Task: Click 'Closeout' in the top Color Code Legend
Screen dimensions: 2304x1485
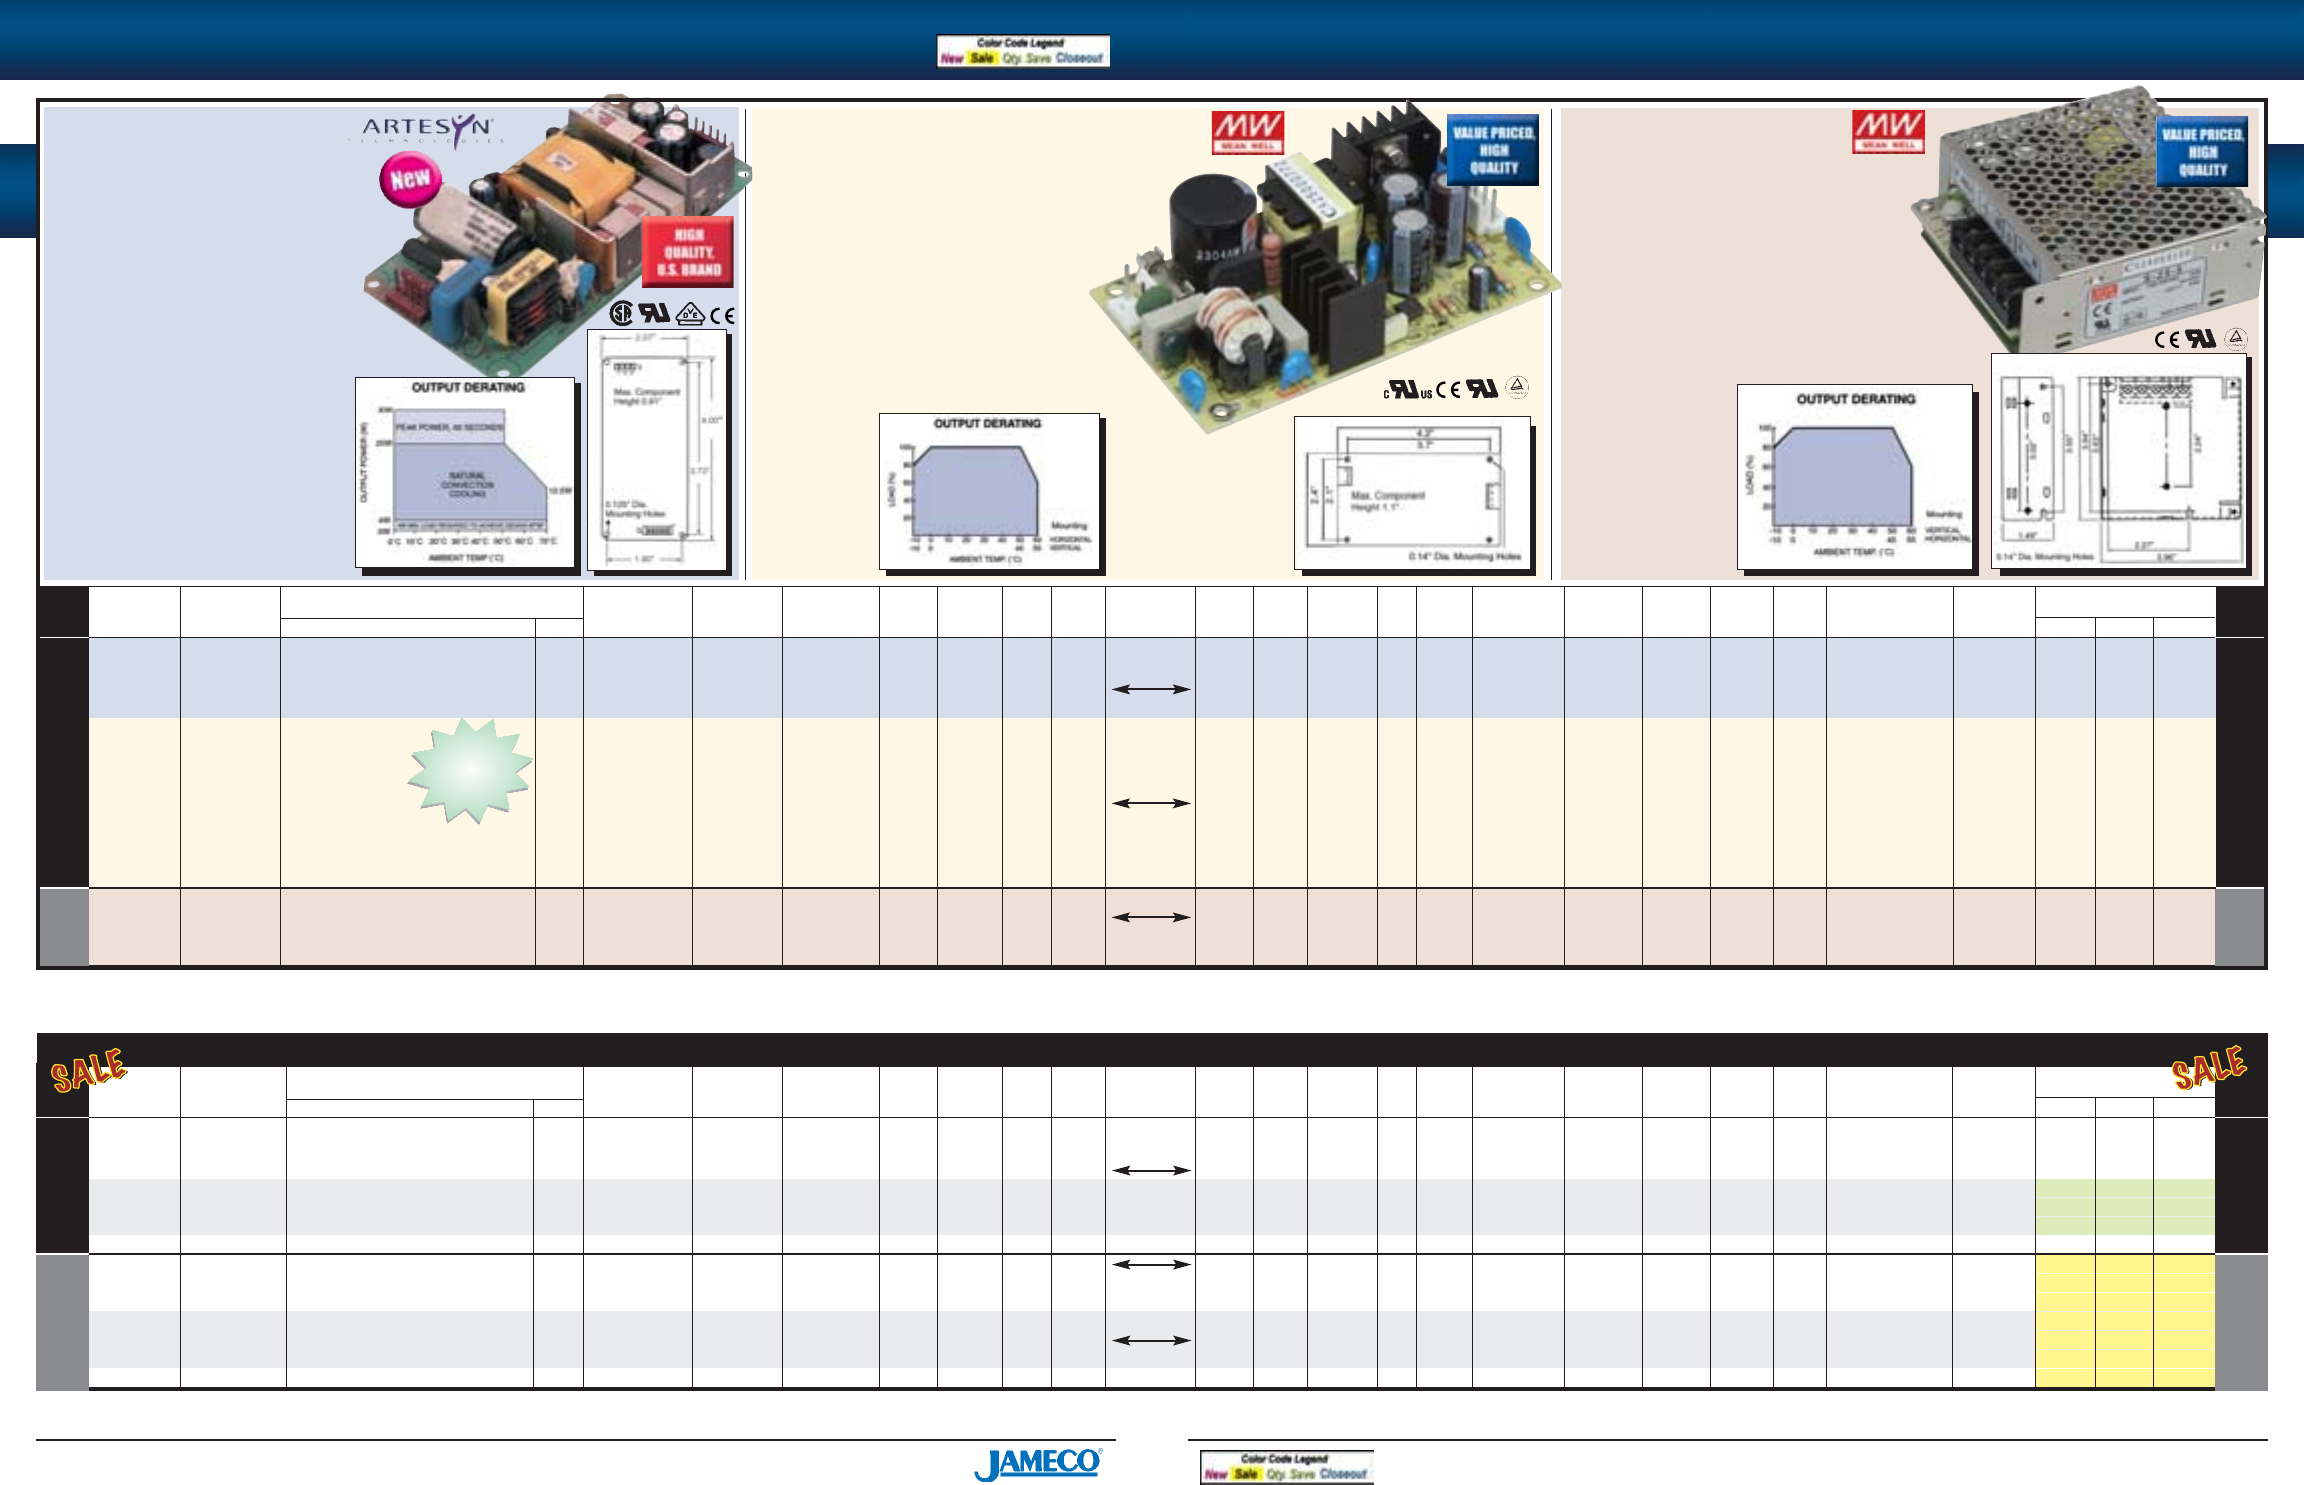Action: (1079, 58)
